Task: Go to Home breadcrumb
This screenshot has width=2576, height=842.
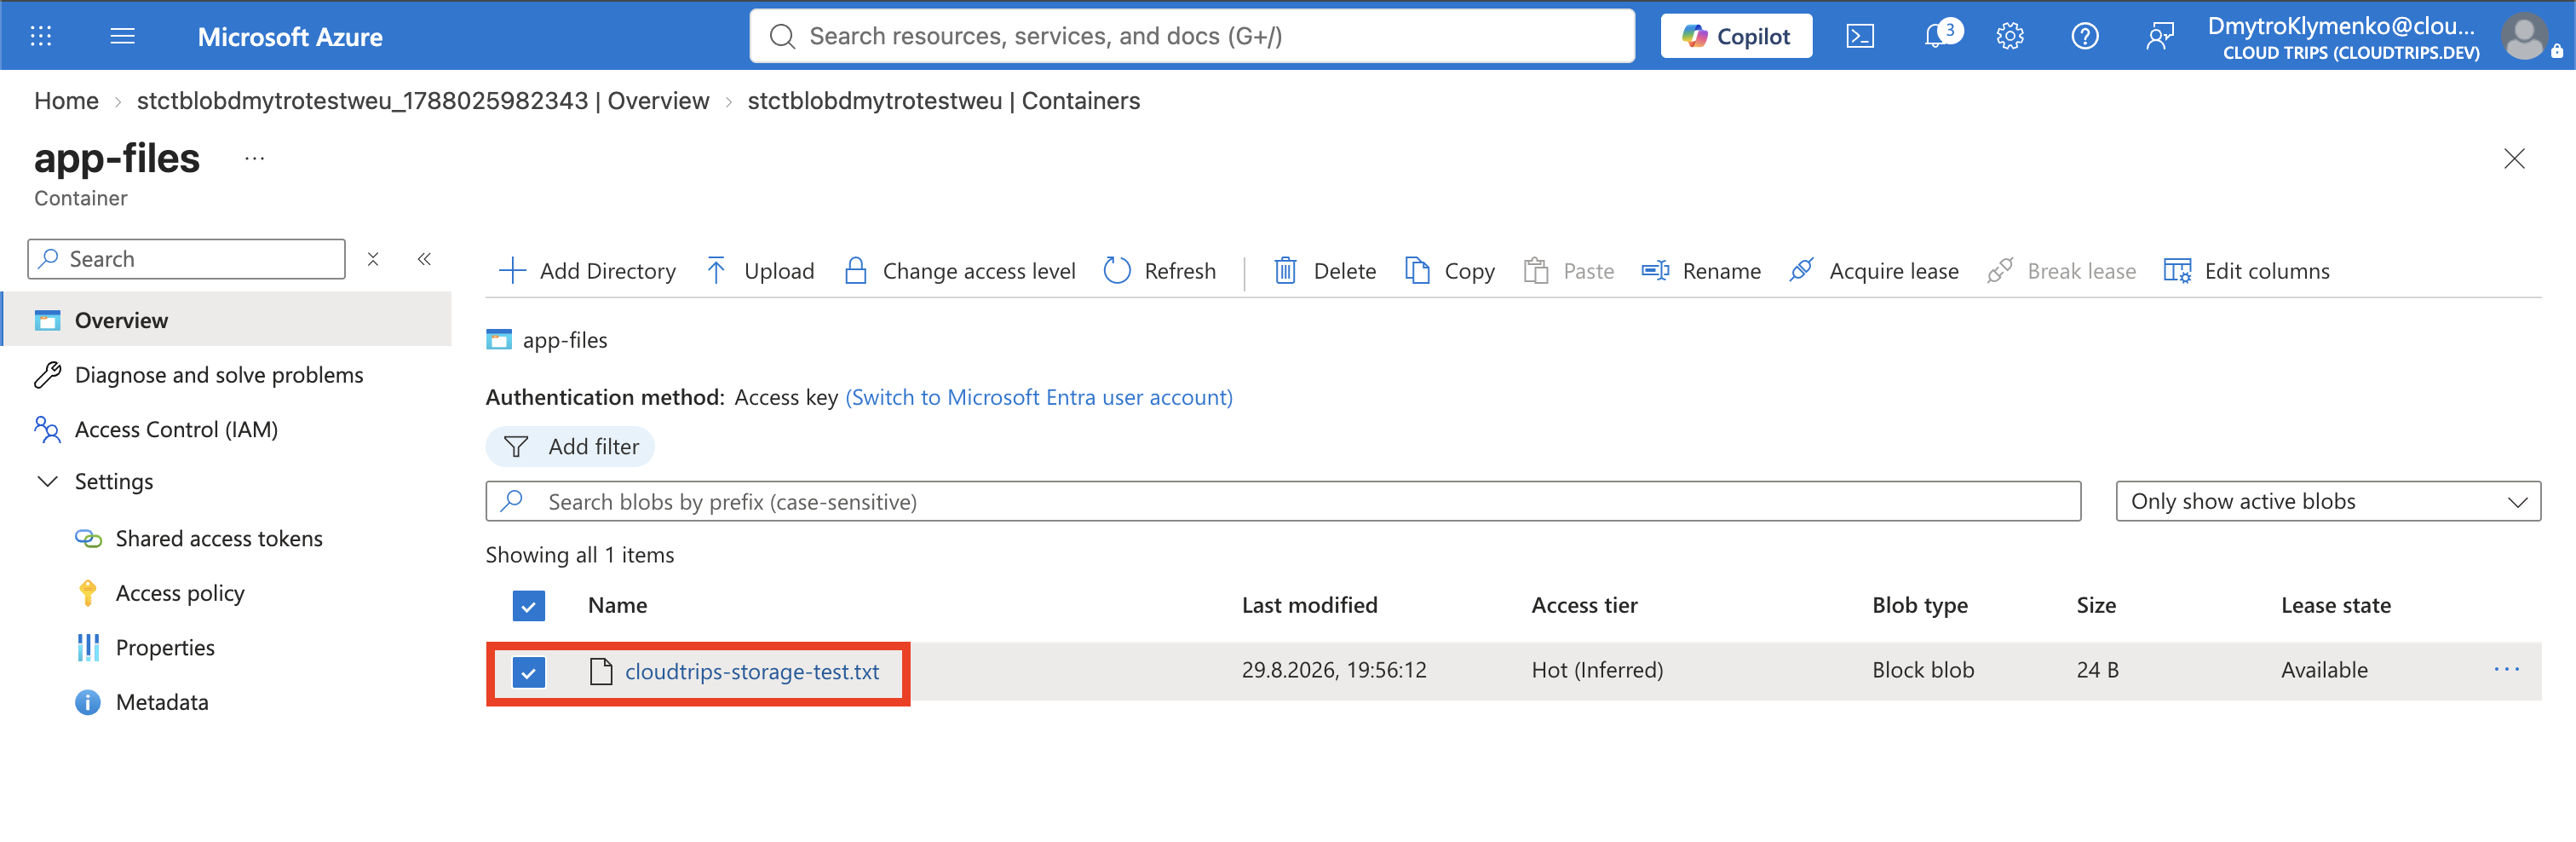Action: click(66, 101)
